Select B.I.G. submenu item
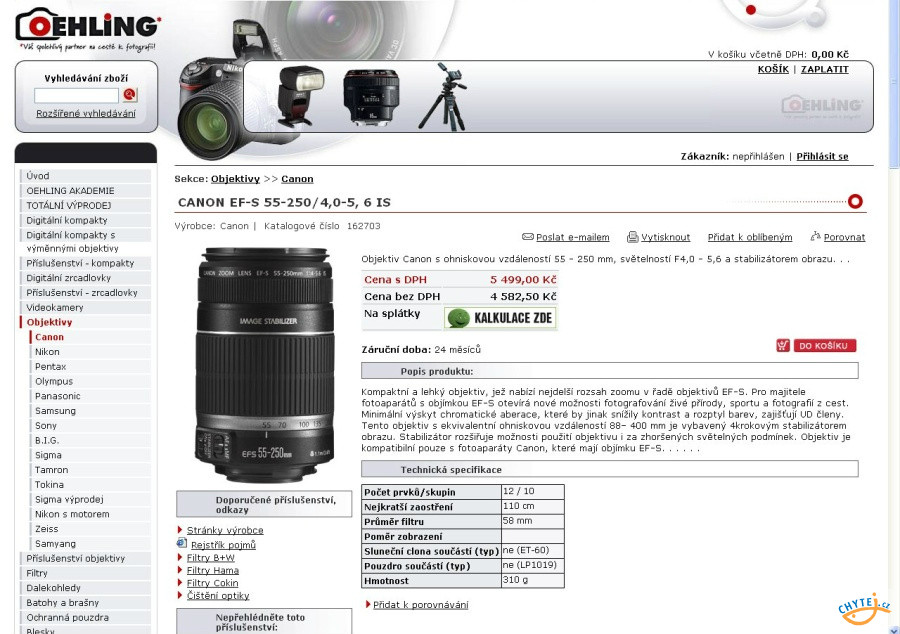 91,441
